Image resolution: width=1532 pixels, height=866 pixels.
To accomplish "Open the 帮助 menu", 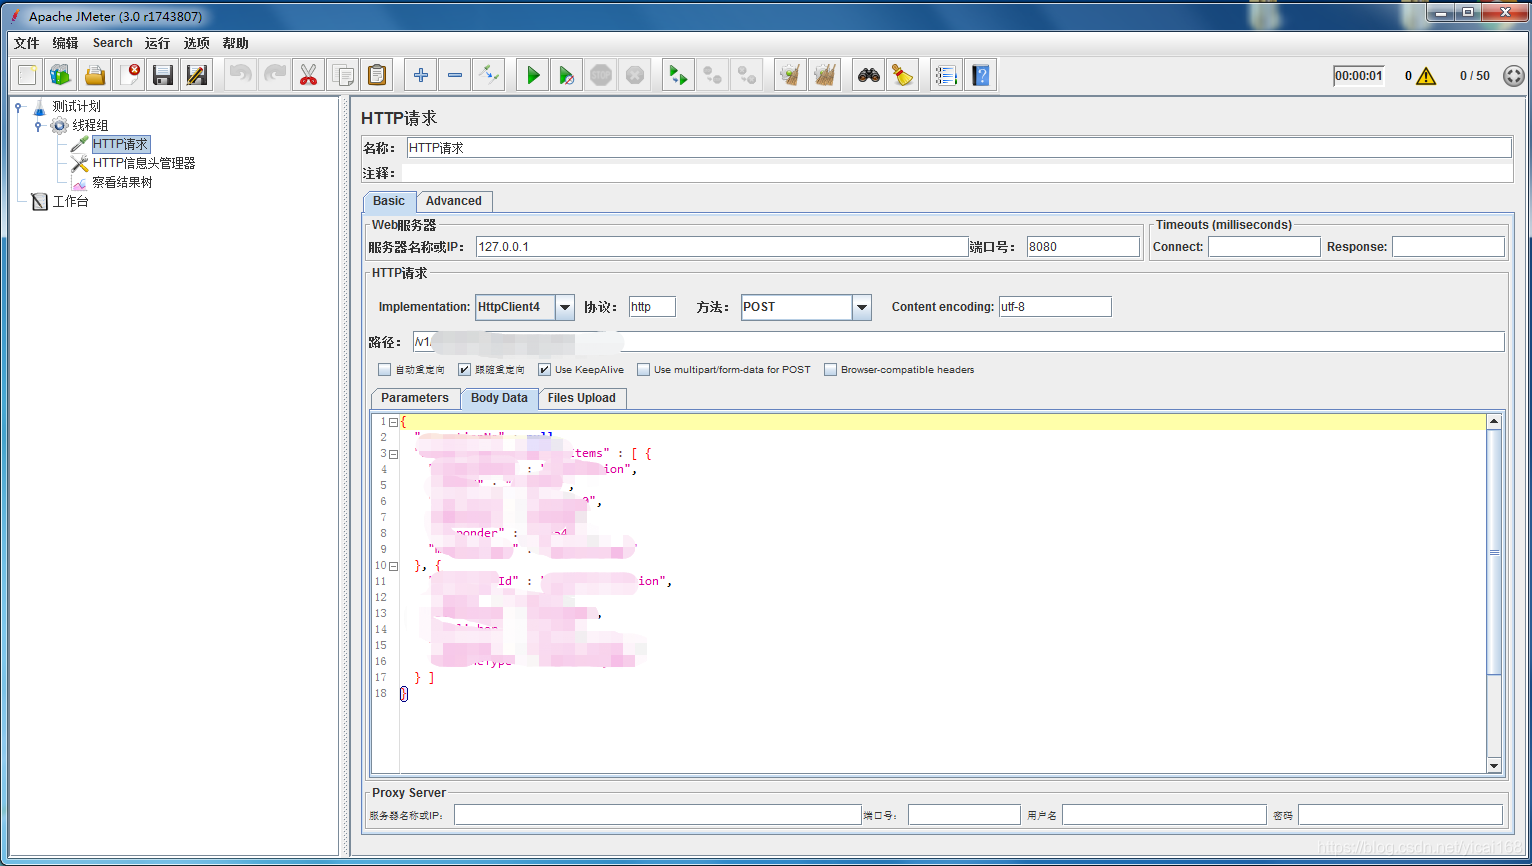I will 236,43.
